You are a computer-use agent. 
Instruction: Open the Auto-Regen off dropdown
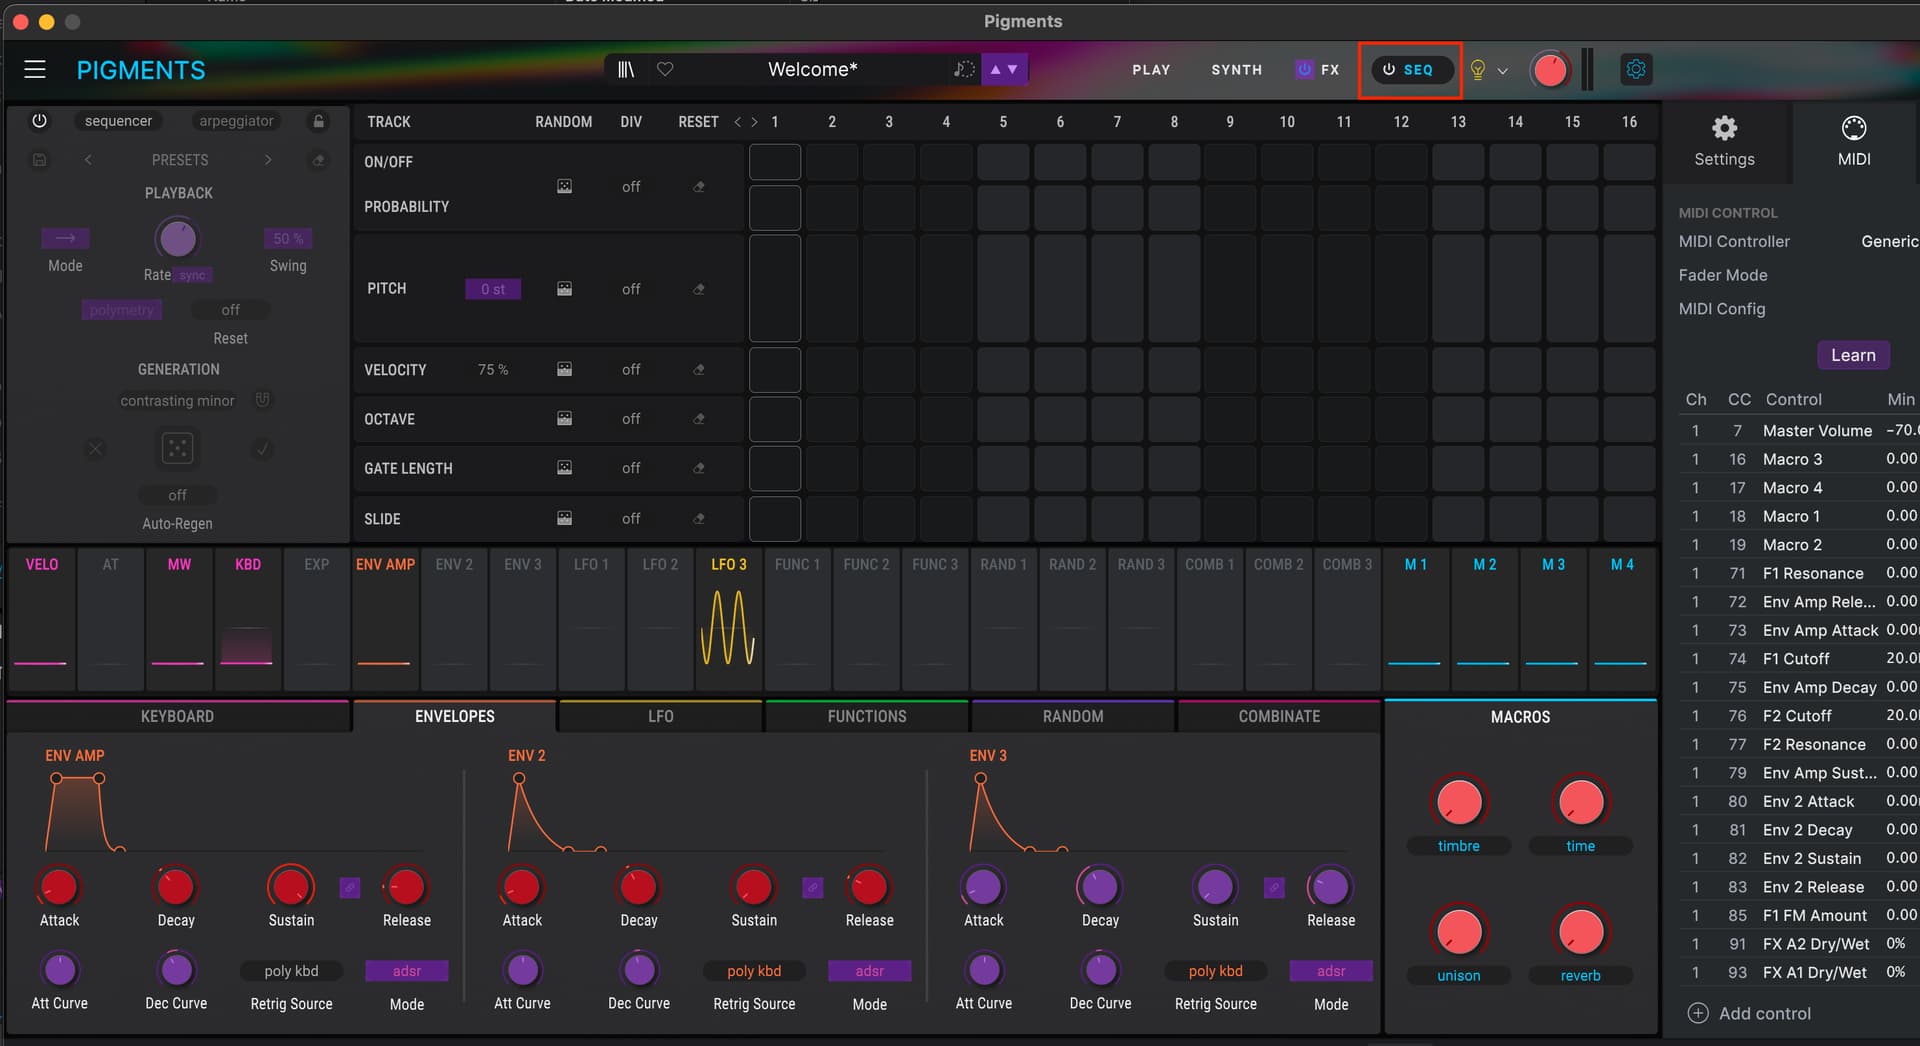point(177,495)
